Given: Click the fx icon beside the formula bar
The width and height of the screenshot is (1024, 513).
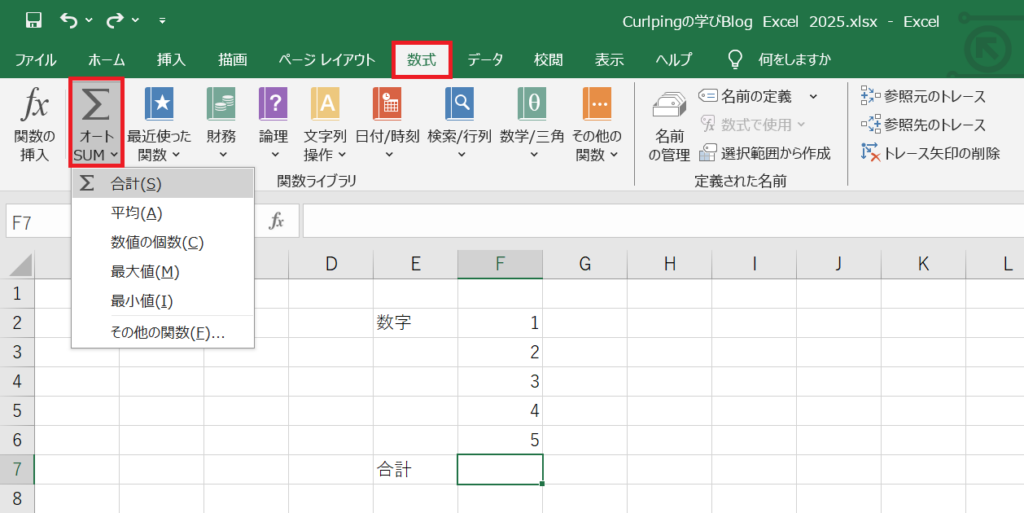Looking at the screenshot, I should [x=276, y=221].
